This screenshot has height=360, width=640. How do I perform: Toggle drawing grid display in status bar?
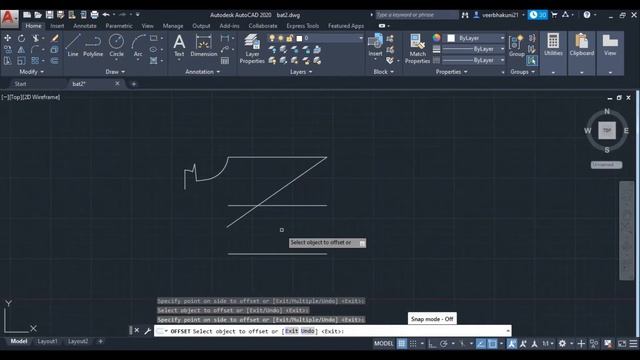(402, 344)
